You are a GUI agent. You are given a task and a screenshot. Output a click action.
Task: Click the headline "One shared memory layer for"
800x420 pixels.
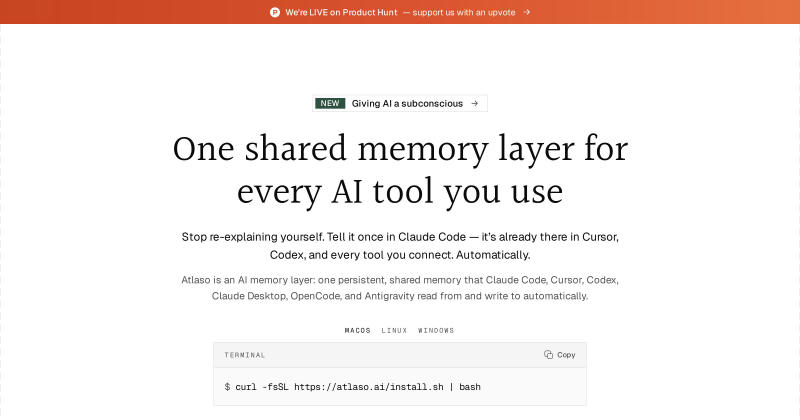point(400,149)
